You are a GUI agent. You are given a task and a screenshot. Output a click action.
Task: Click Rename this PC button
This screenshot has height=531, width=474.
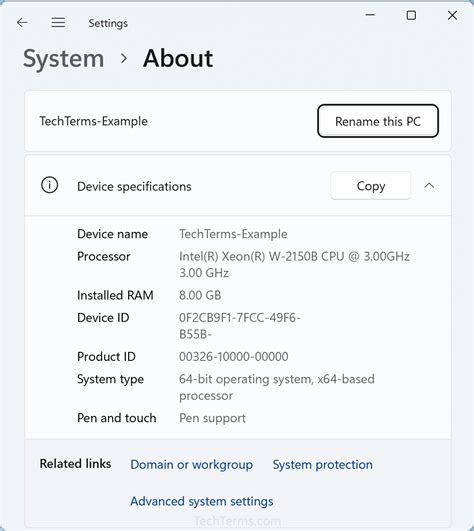(x=378, y=121)
